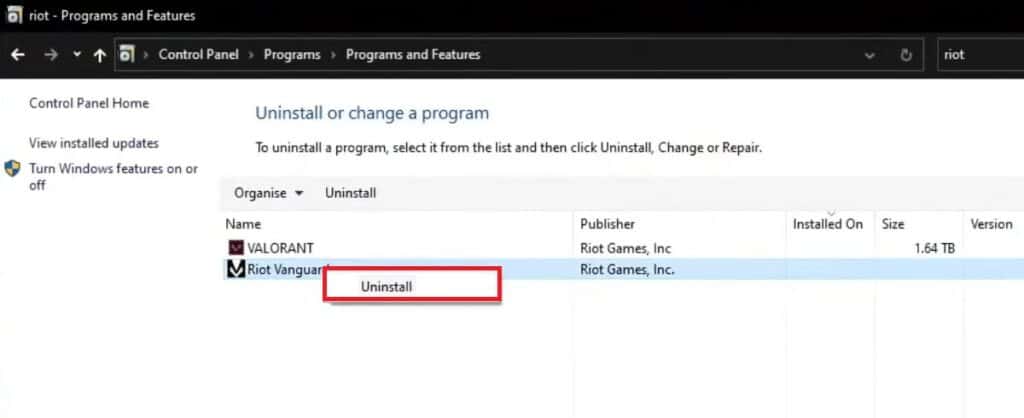Click the window title bar icon
This screenshot has height=418, width=1024.
pyautogui.click(x=14, y=16)
